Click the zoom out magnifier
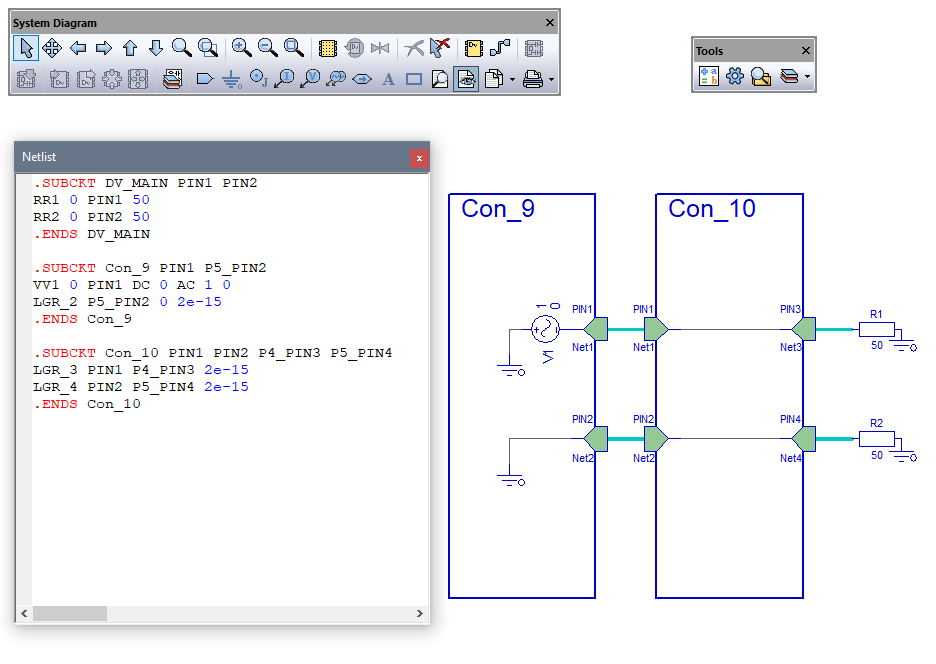Screen dimensions: 936x664 (x=267, y=47)
